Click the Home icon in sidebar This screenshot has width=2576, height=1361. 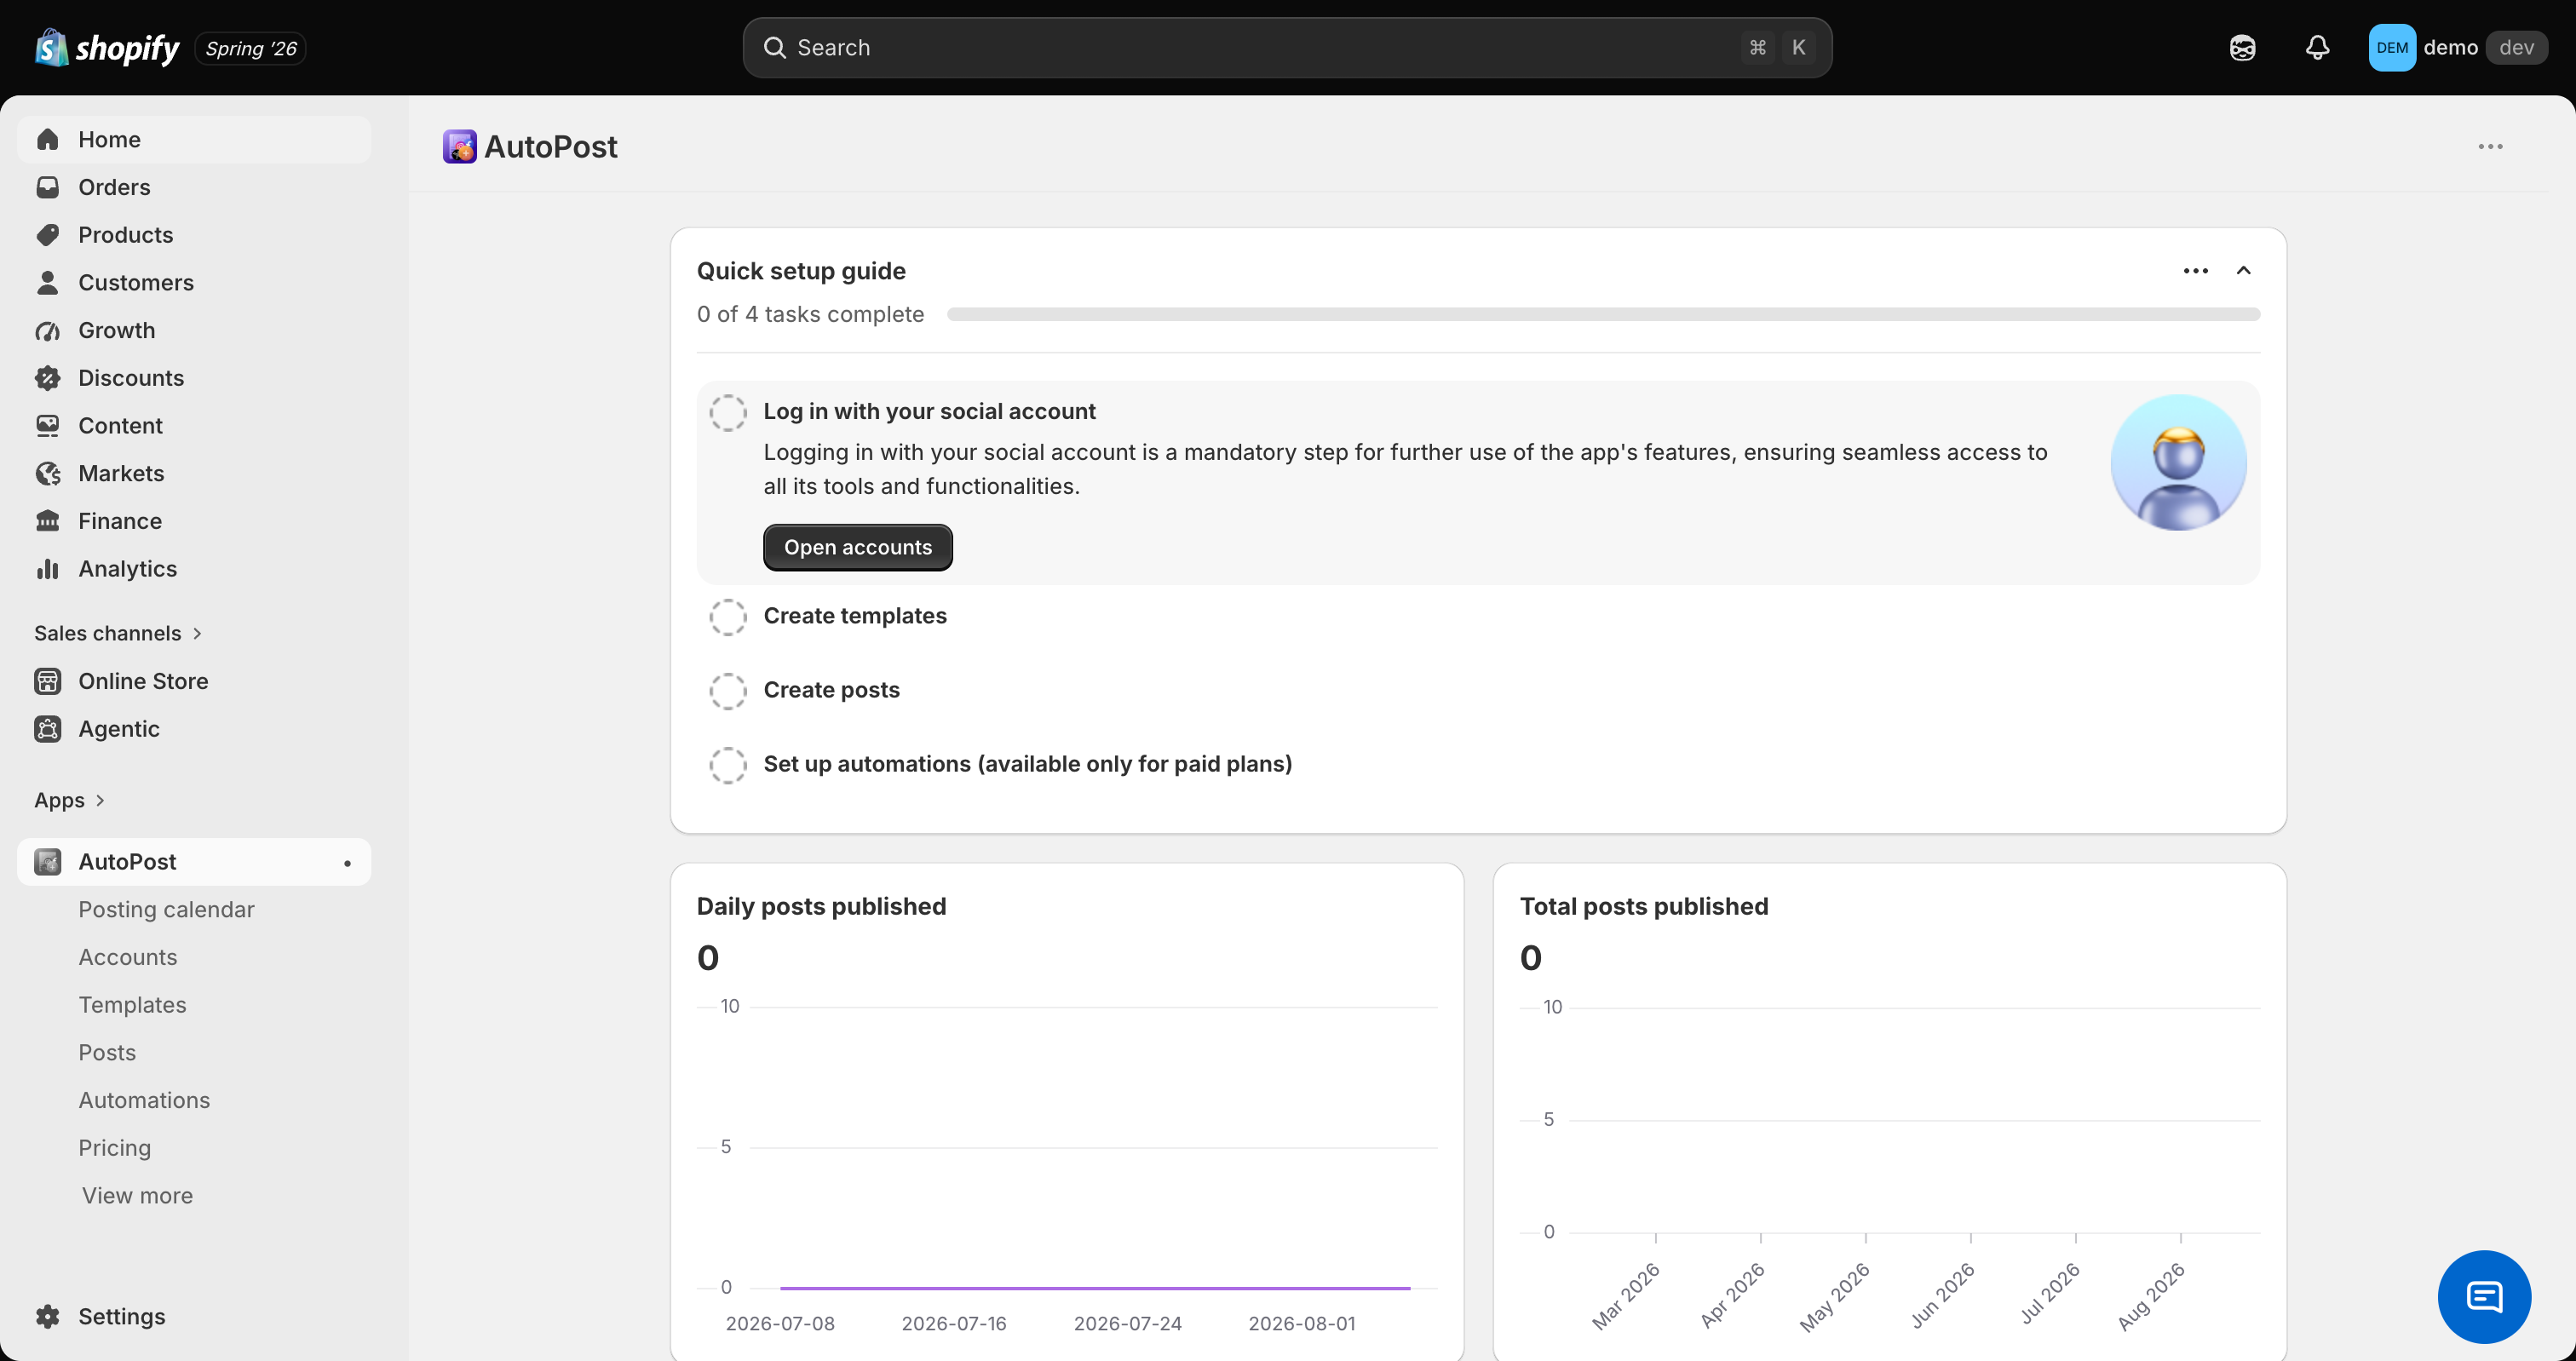pyautogui.click(x=48, y=139)
